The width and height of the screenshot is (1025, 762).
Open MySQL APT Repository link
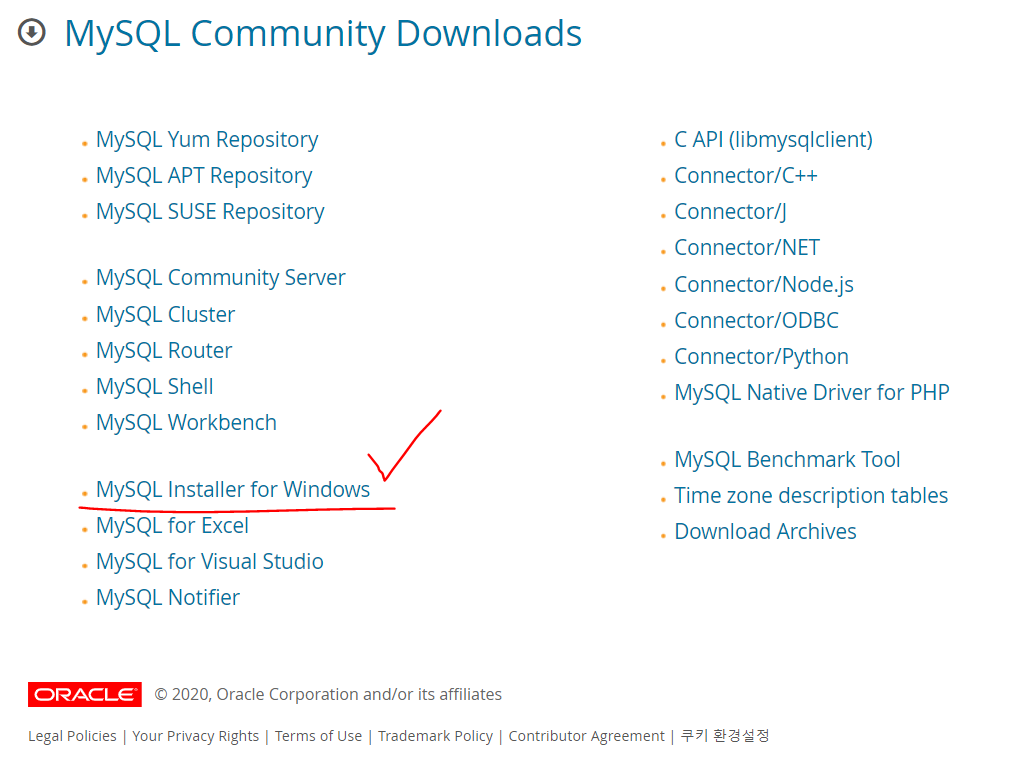pyautogui.click(x=204, y=176)
